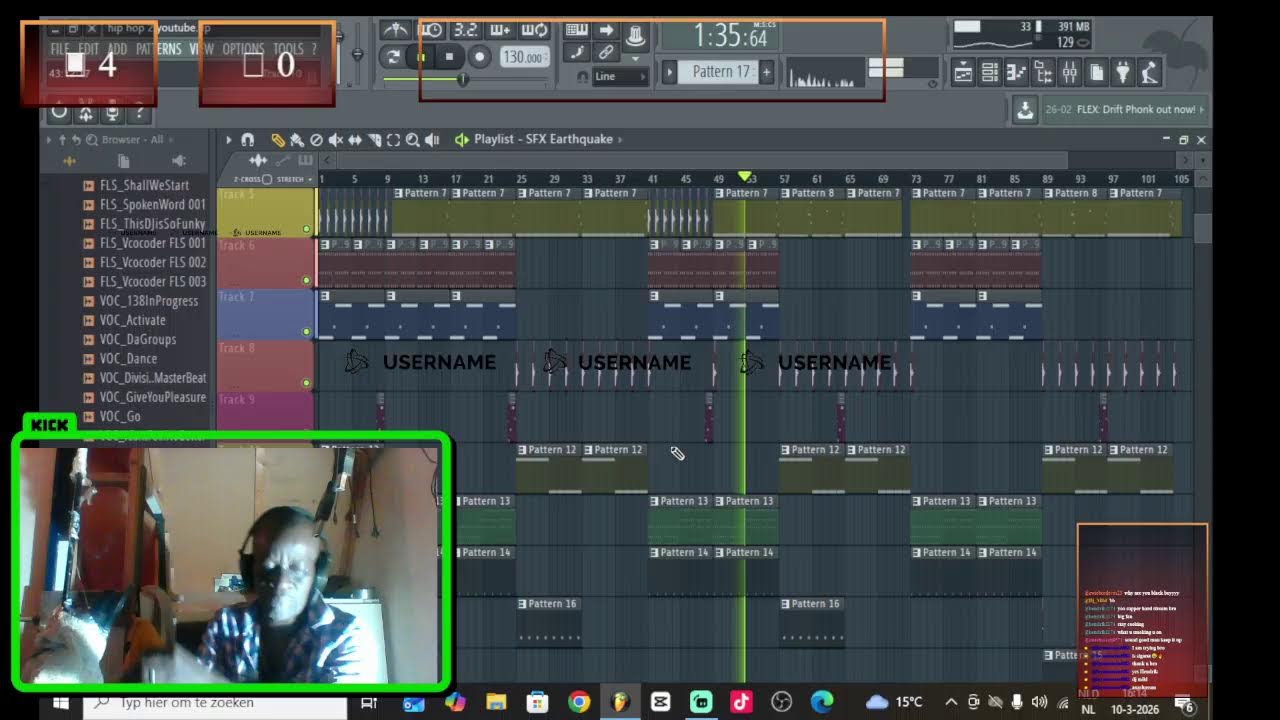Toggle the metronome icon
This screenshot has width=1280, height=720.
[x=396, y=30]
